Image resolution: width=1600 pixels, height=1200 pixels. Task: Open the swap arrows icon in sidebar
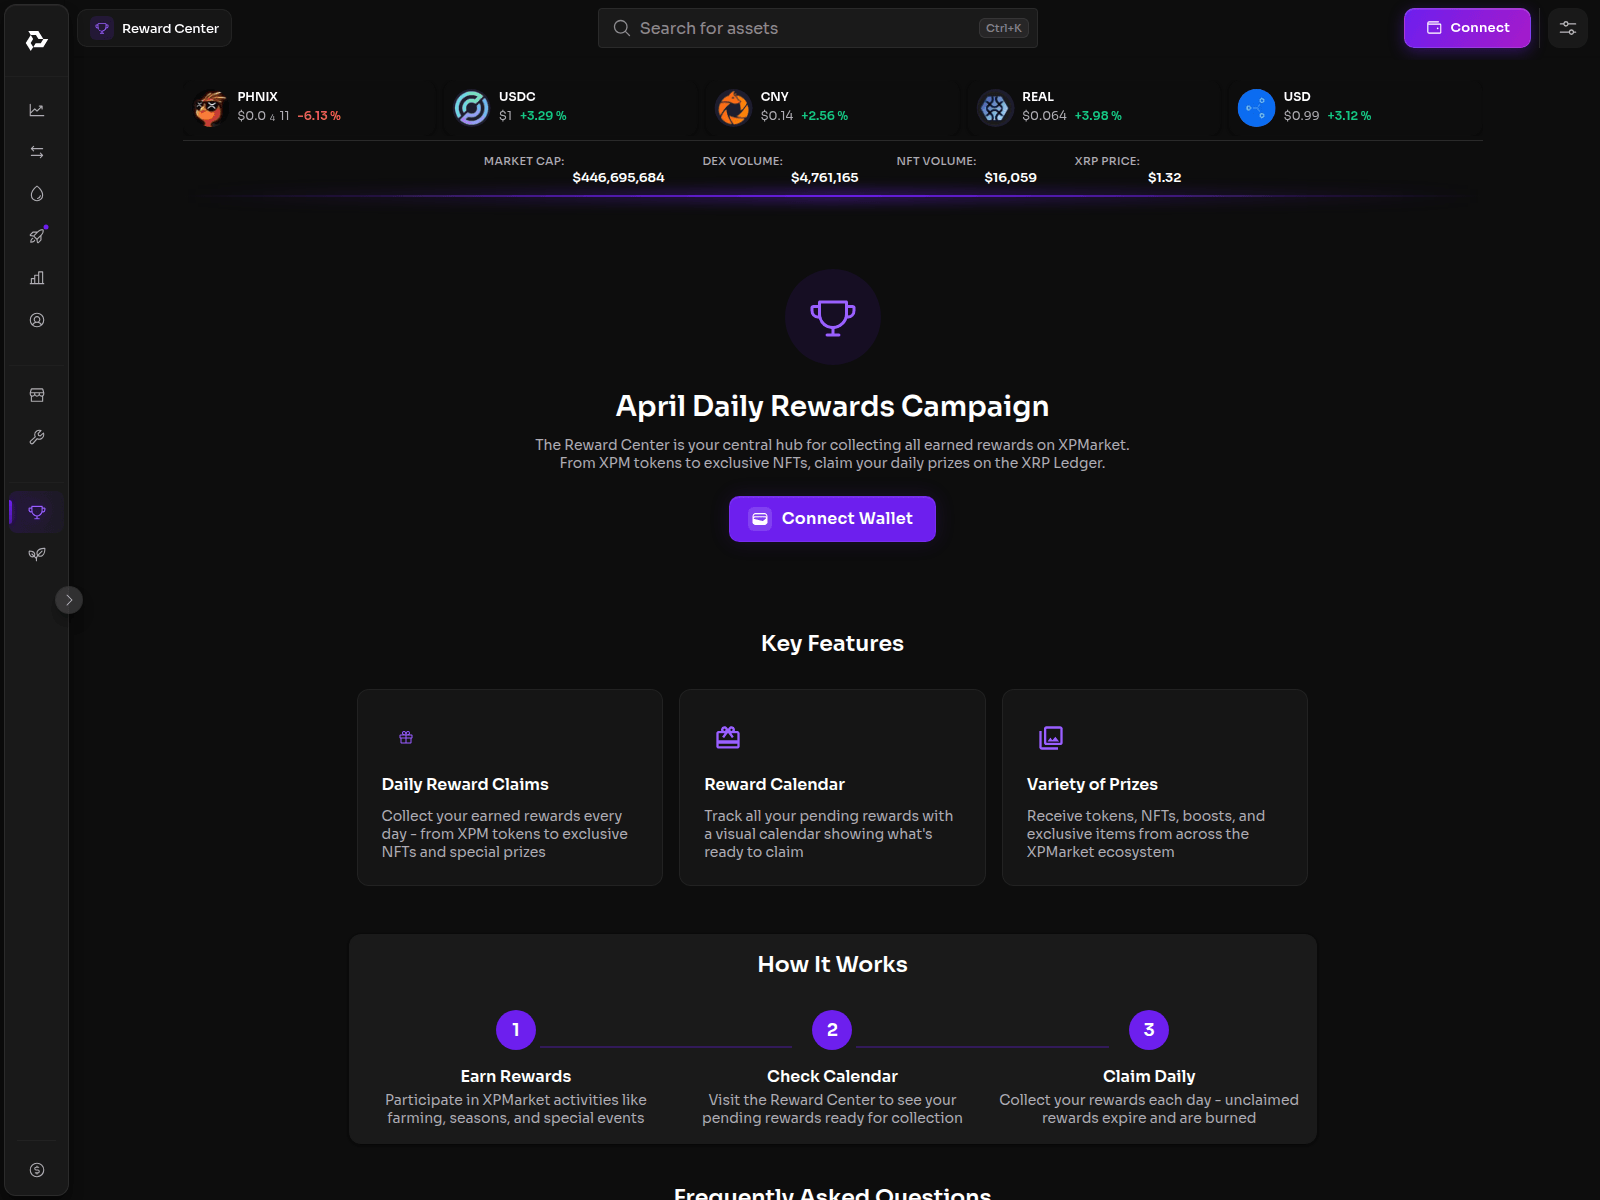point(37,152)
